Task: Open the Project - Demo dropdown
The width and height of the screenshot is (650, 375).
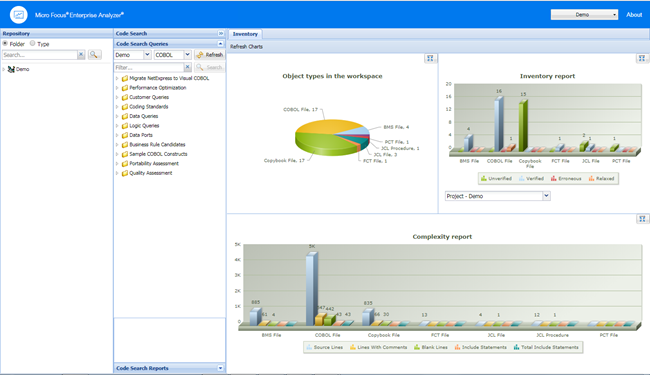Action: tap(546, 196)
